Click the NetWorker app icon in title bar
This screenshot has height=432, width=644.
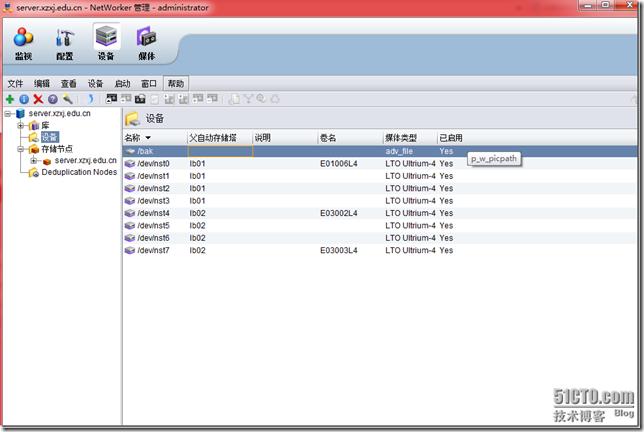click(x=8, y=7)
